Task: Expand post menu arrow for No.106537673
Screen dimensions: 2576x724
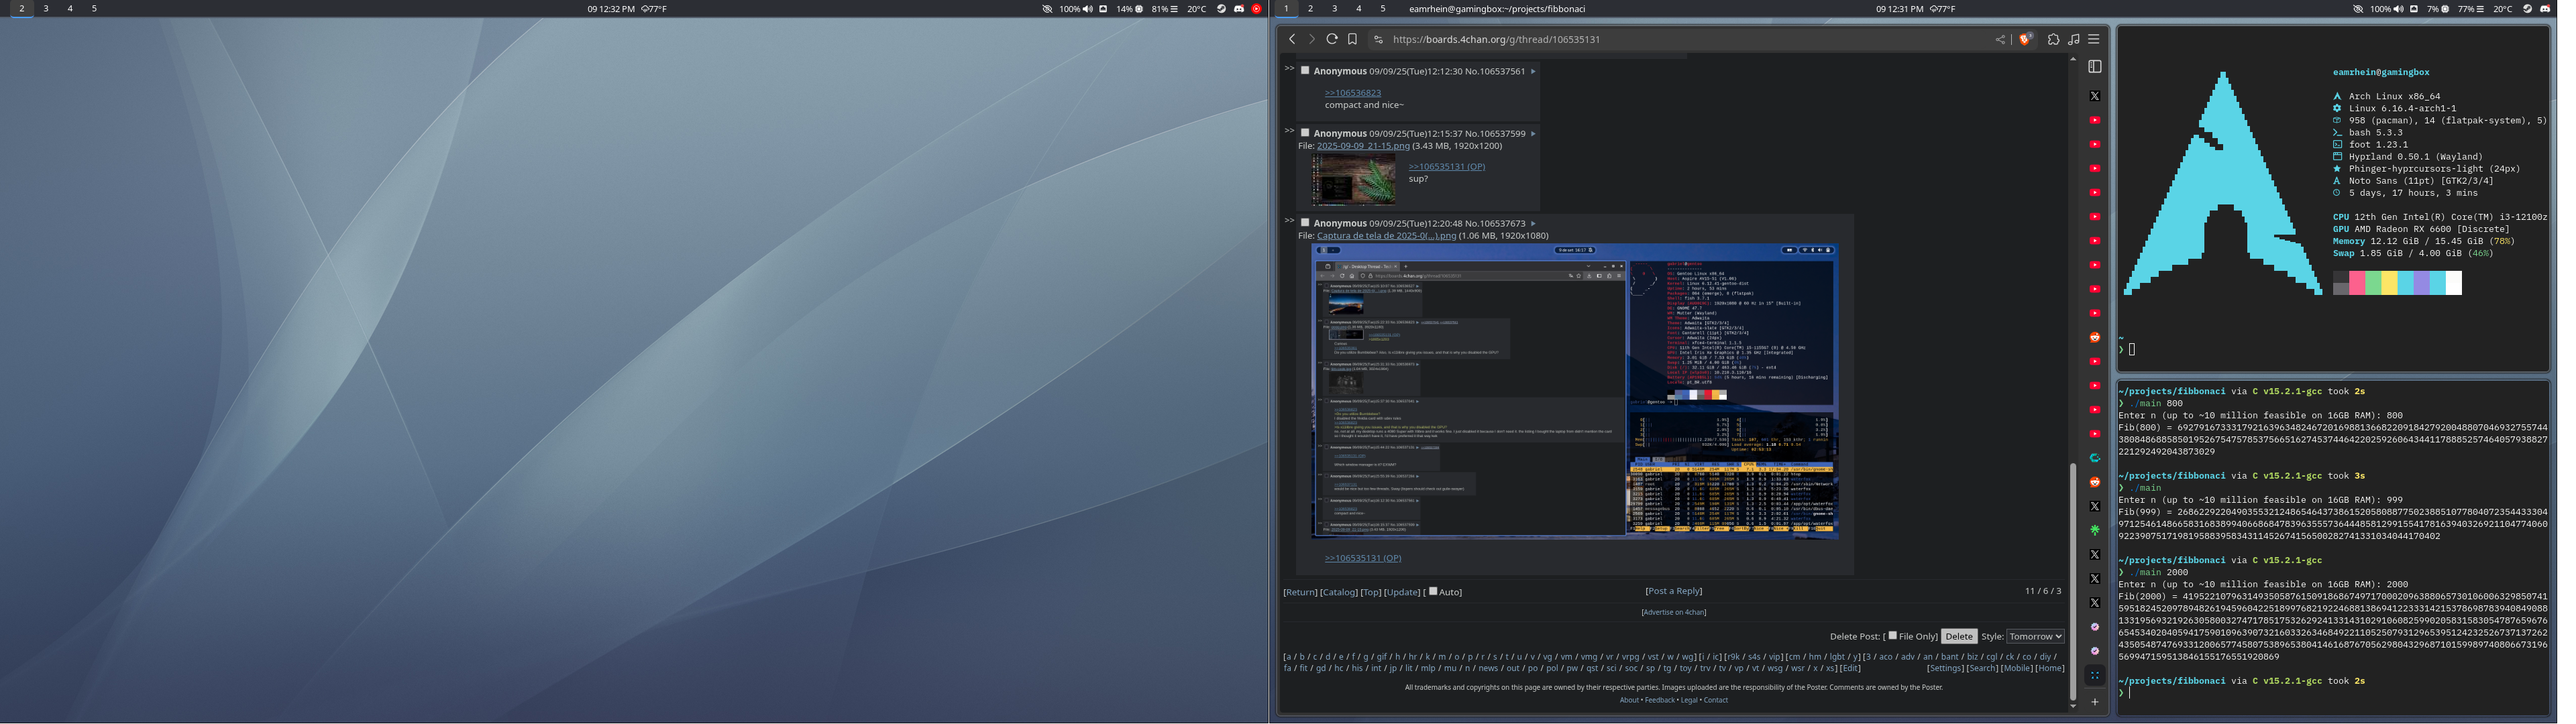Action: 1533,223
